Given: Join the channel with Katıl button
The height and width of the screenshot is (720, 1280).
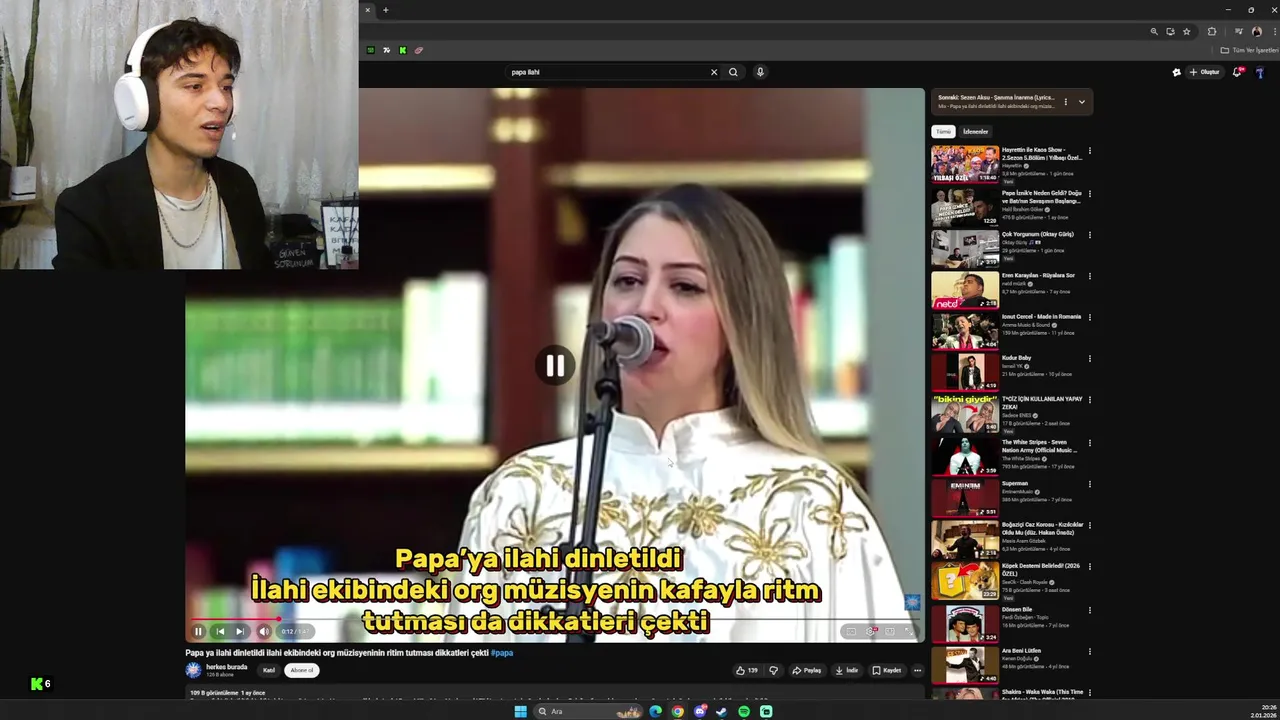Looking at the screenshot, I should 269,670.
